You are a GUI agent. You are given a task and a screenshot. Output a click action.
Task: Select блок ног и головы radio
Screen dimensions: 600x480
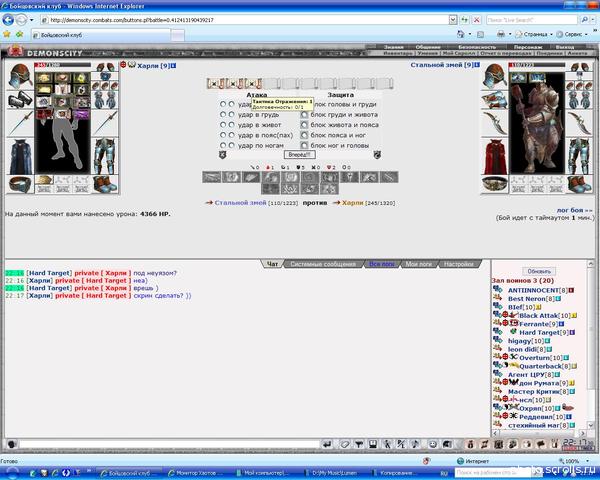coord(304,145)
